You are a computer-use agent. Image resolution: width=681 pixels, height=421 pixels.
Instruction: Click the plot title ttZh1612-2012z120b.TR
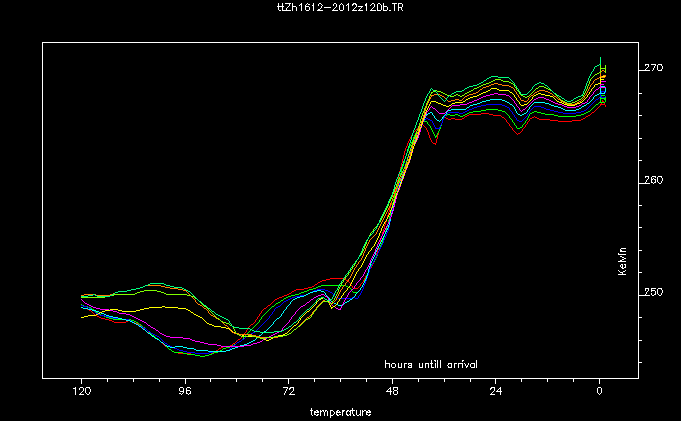340,7
